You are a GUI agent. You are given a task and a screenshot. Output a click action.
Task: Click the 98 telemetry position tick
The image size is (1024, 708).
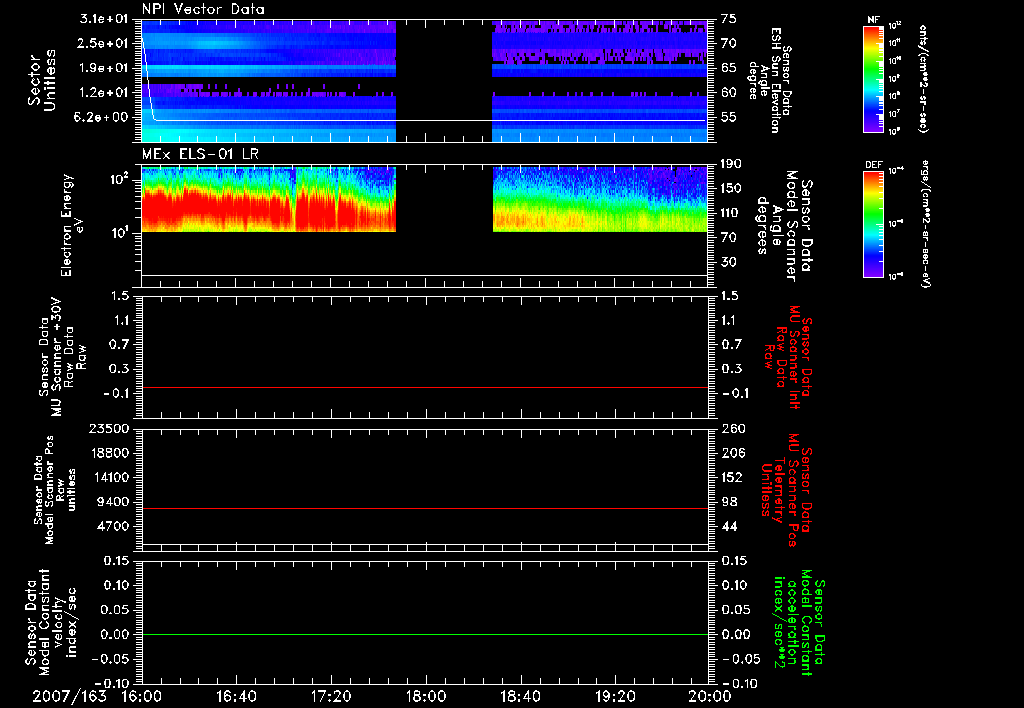pos(729,502)
